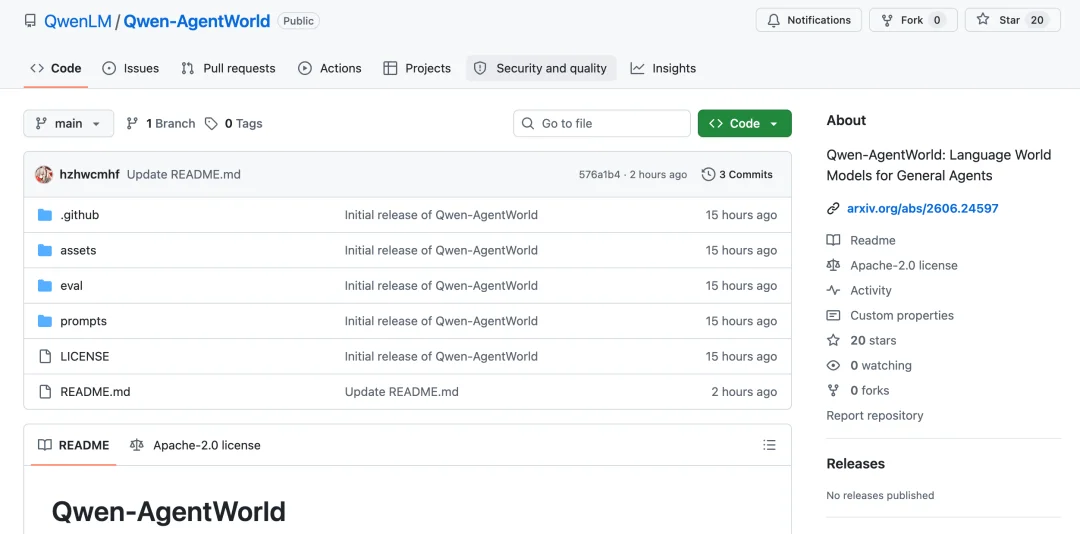
Task: Click the arxiv link chain icon
Action: (x=833, y=208)
